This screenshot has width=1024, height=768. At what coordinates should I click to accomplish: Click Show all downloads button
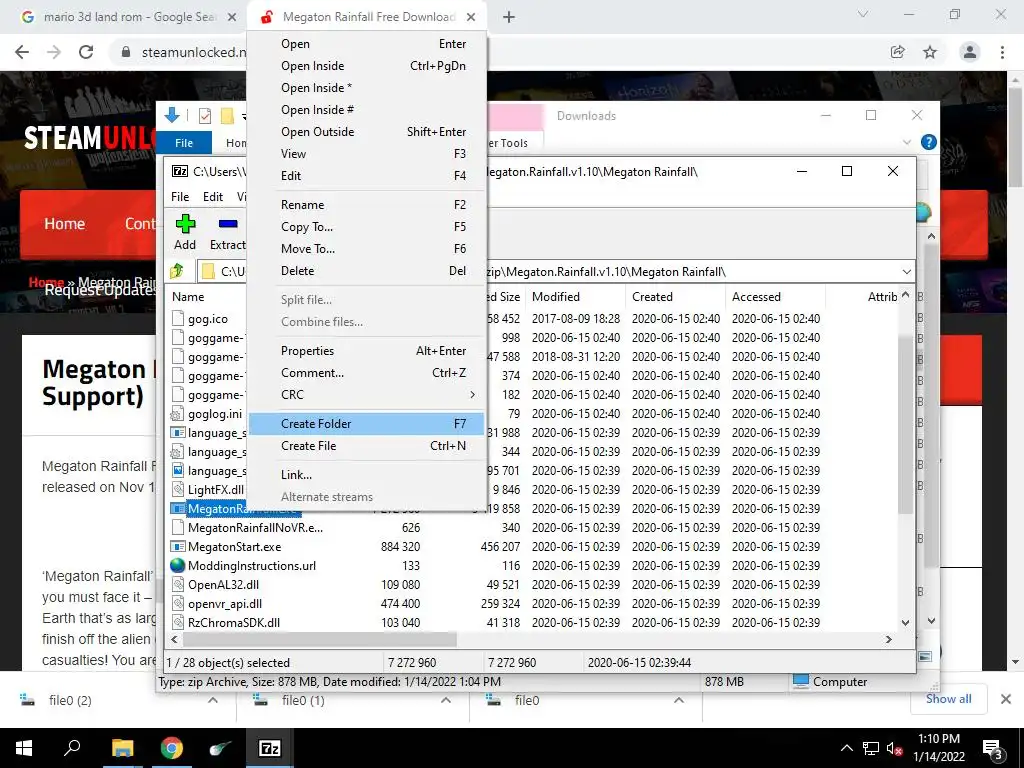click(948, 699)
